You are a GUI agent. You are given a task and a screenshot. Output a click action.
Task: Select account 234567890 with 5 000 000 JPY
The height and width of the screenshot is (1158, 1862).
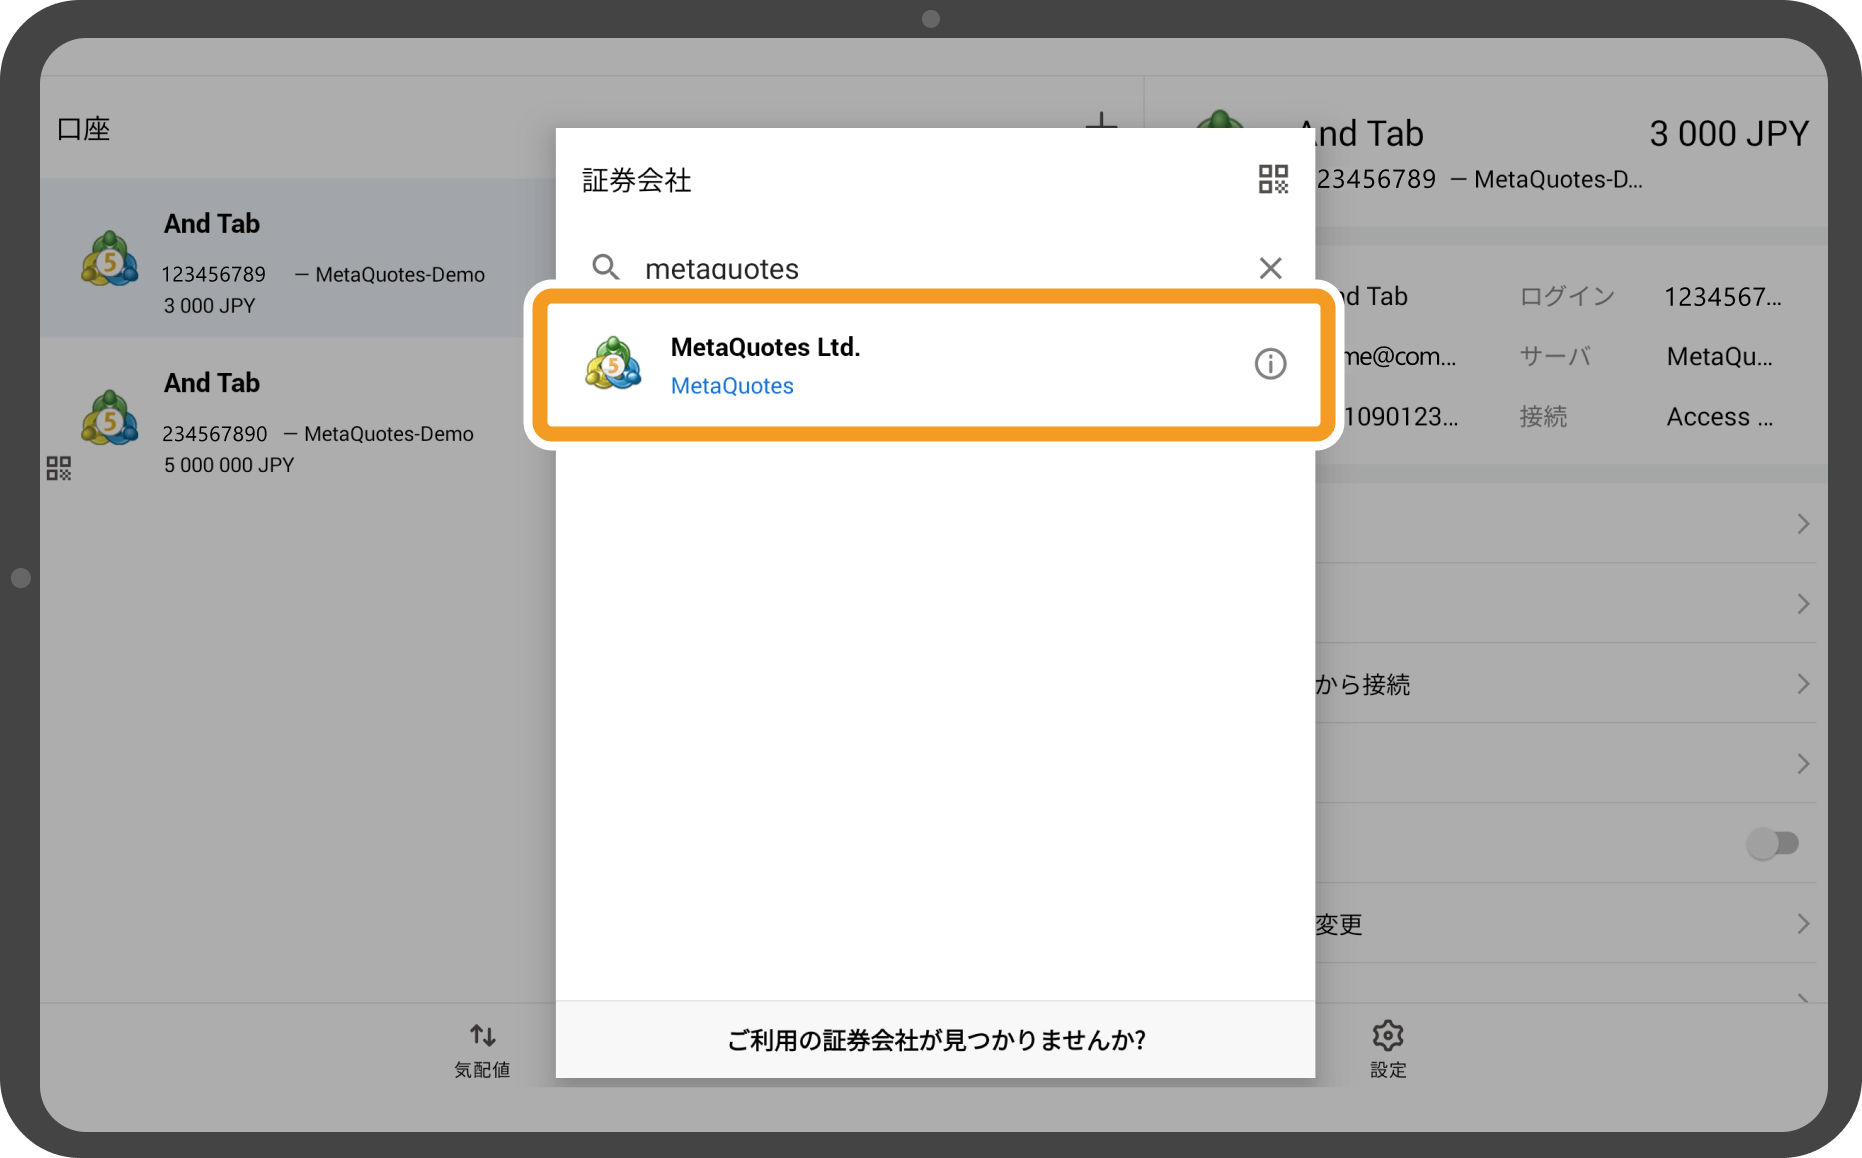(300, 422)
